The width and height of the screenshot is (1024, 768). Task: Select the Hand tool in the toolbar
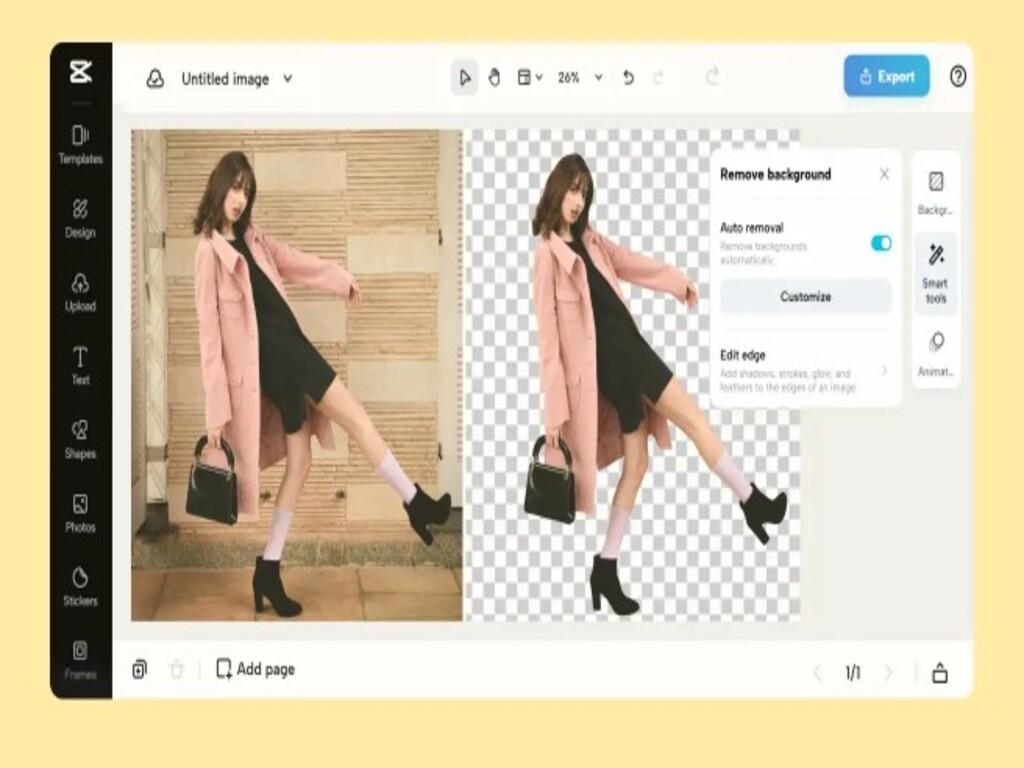(x=496, y=76)
